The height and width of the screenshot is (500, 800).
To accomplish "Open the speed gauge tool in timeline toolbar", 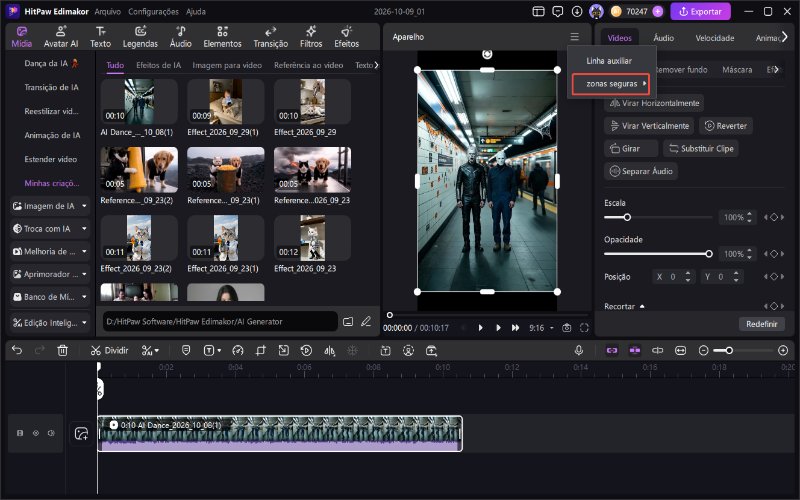I will coord(238,351).
